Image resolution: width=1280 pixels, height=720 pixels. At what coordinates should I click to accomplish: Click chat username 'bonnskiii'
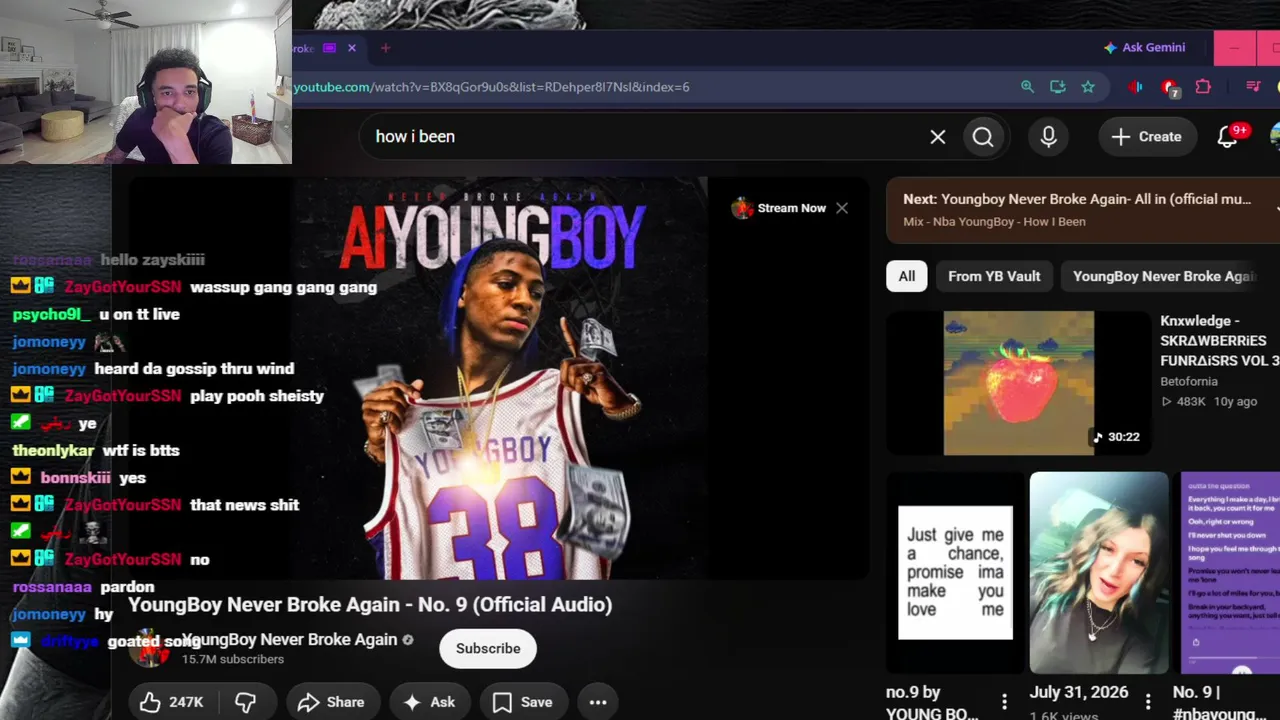coord(75,478)
